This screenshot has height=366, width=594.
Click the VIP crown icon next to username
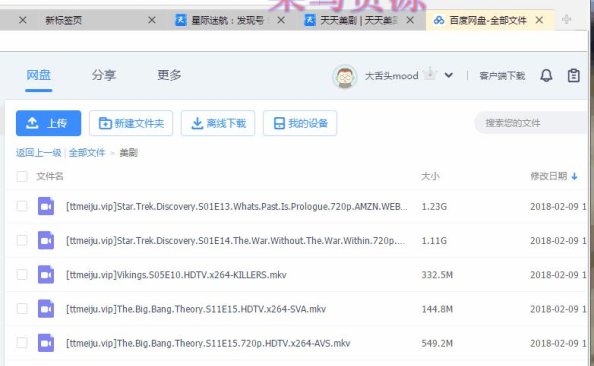[x=430, y=74]
